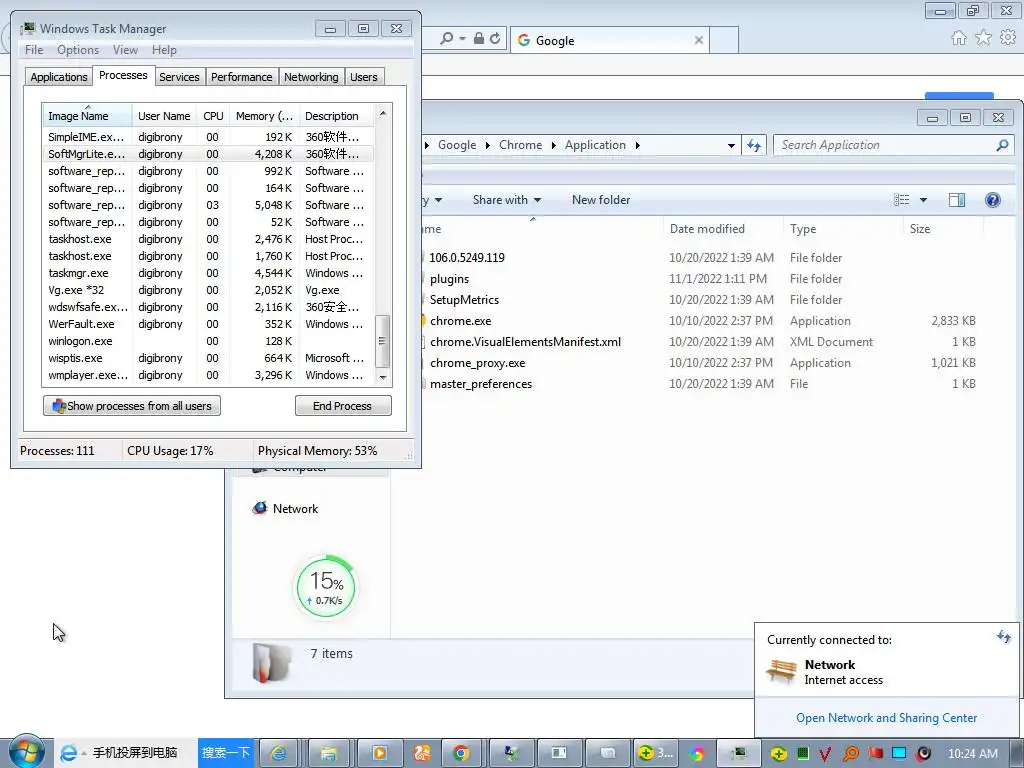This screenshot has height=768, width=1024.
Task: Open the Share with dropdown
Action: (507, 200)
